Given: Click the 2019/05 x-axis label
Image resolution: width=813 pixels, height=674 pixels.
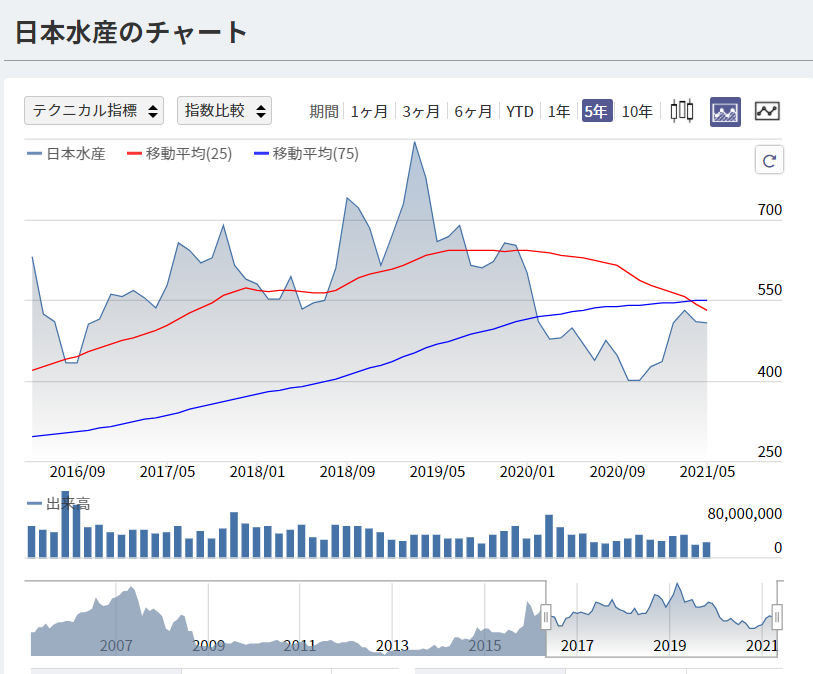Looking at the screenshot, I should 437,472.
